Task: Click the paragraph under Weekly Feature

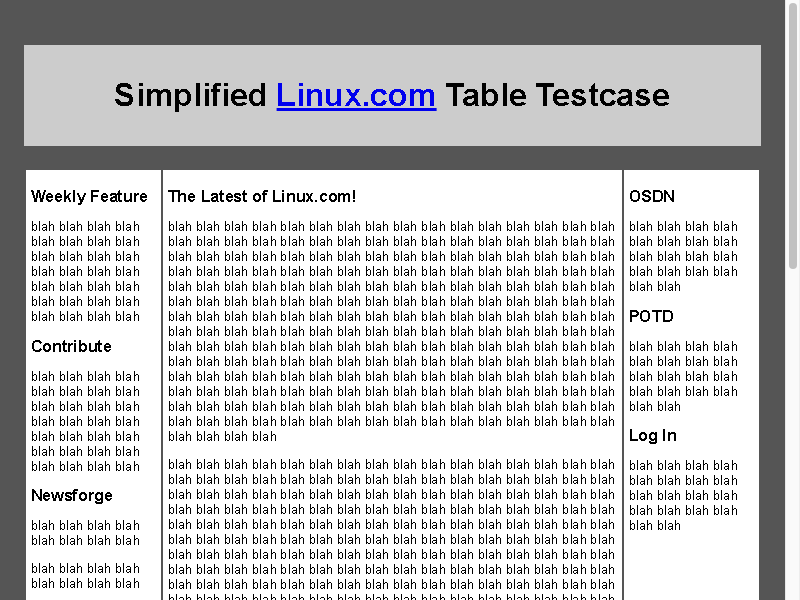Action: (85, 271)
